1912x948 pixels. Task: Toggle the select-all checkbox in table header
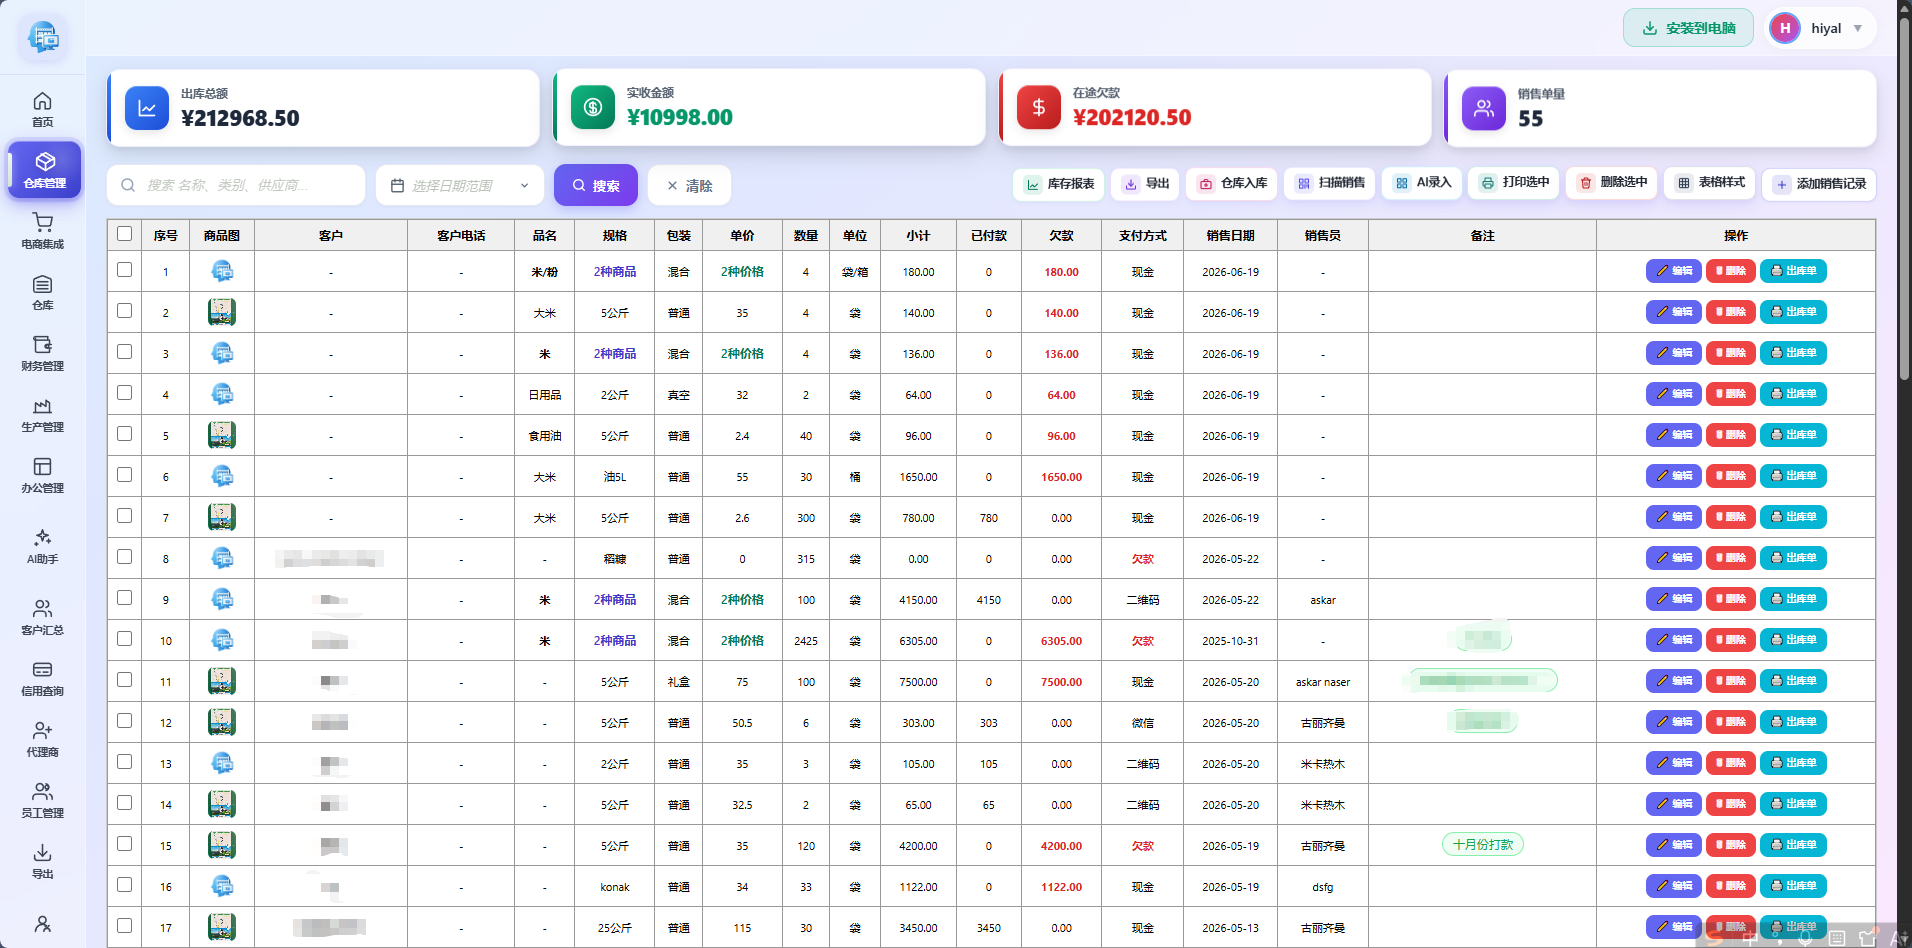tap(124, 234)
